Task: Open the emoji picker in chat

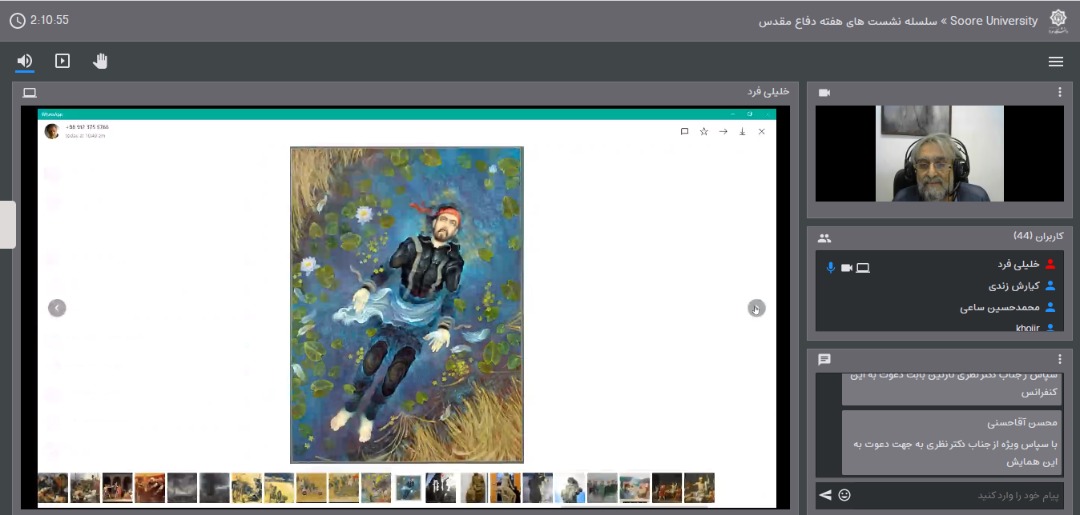Action: (844, 494)
